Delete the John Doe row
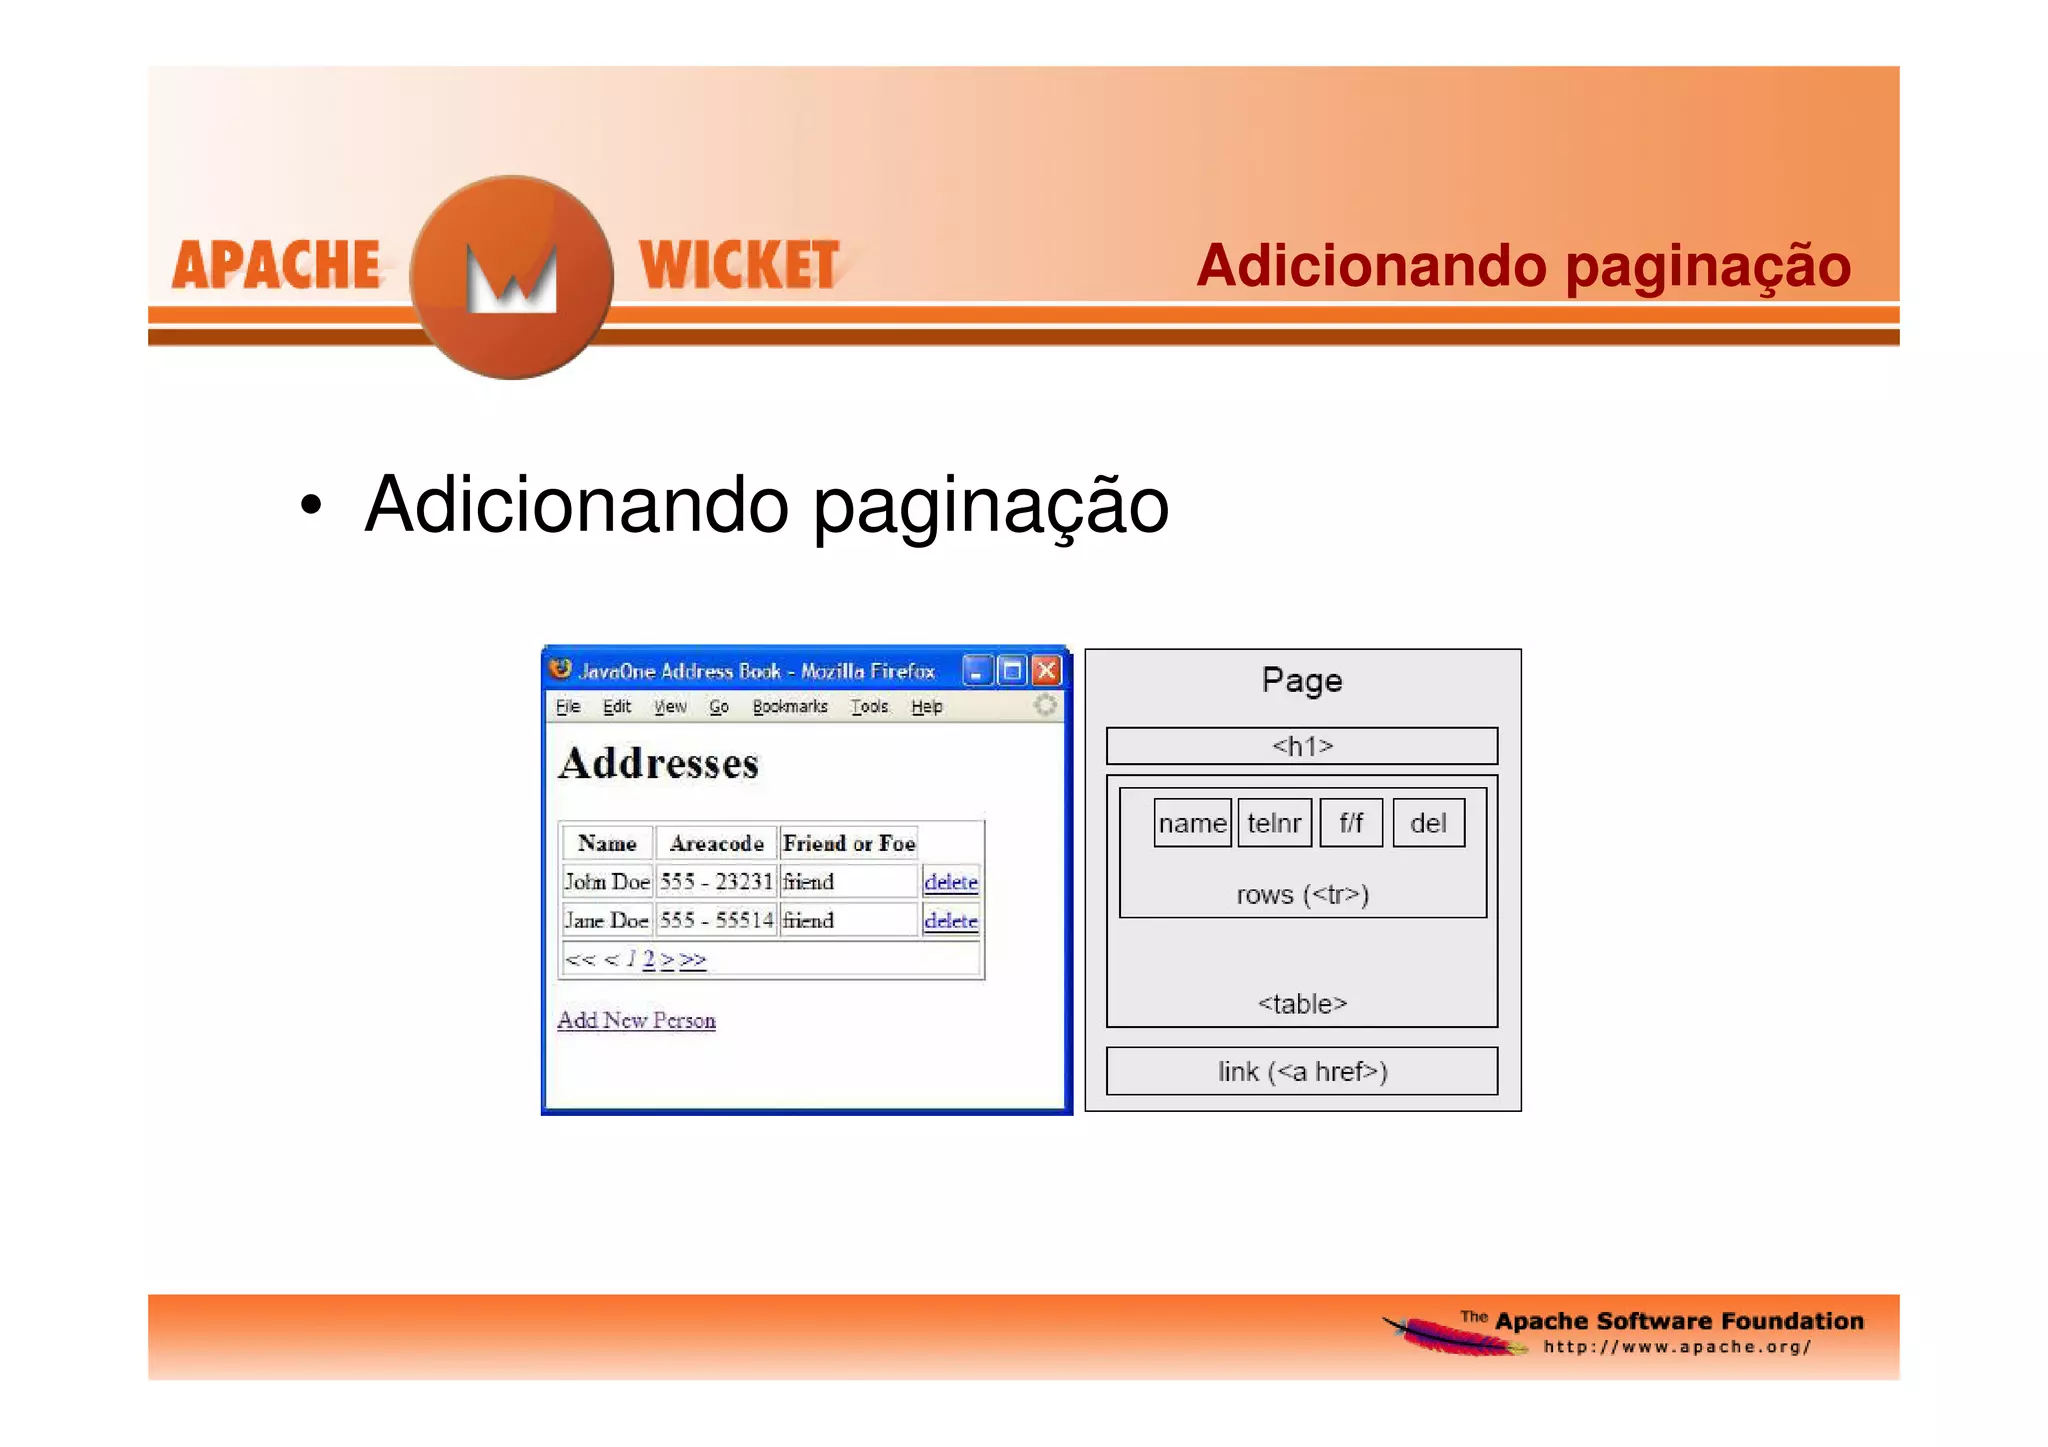Image resolution: width=2048 pixels, height=1447 pixels. pyautogui.click(x=951, y=881)
